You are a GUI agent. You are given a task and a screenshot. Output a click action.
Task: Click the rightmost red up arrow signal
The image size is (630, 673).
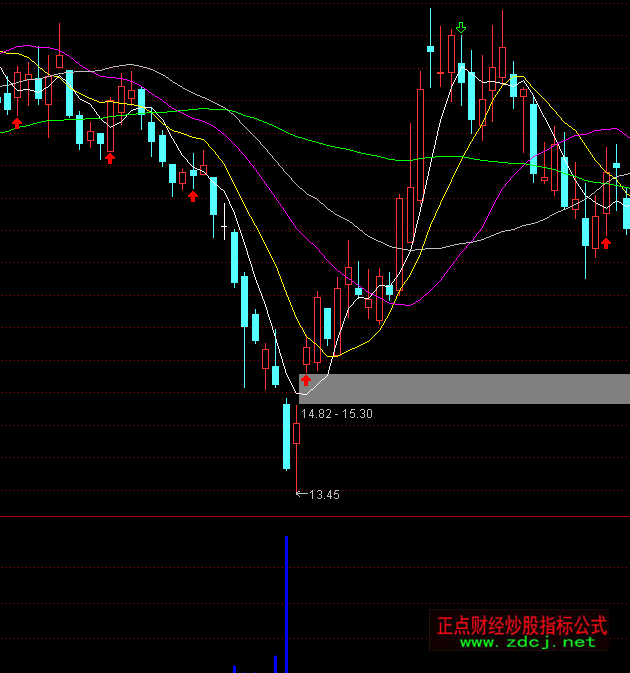[x=605, y=243]
